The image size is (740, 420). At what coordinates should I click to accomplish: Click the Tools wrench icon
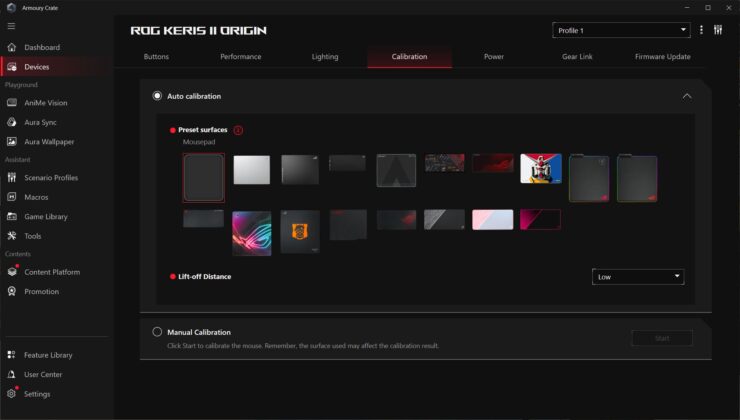coord(12,235)
